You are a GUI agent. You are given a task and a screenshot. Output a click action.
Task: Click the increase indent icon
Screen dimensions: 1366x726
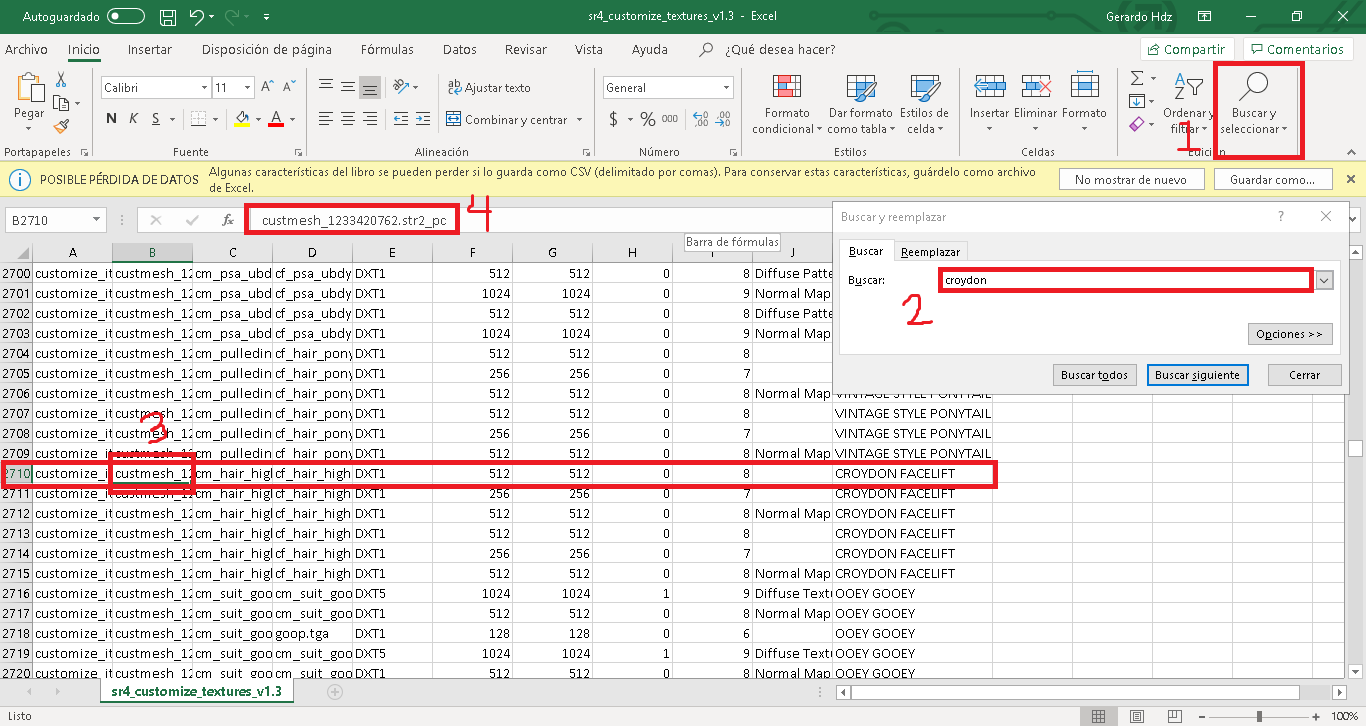423,119
